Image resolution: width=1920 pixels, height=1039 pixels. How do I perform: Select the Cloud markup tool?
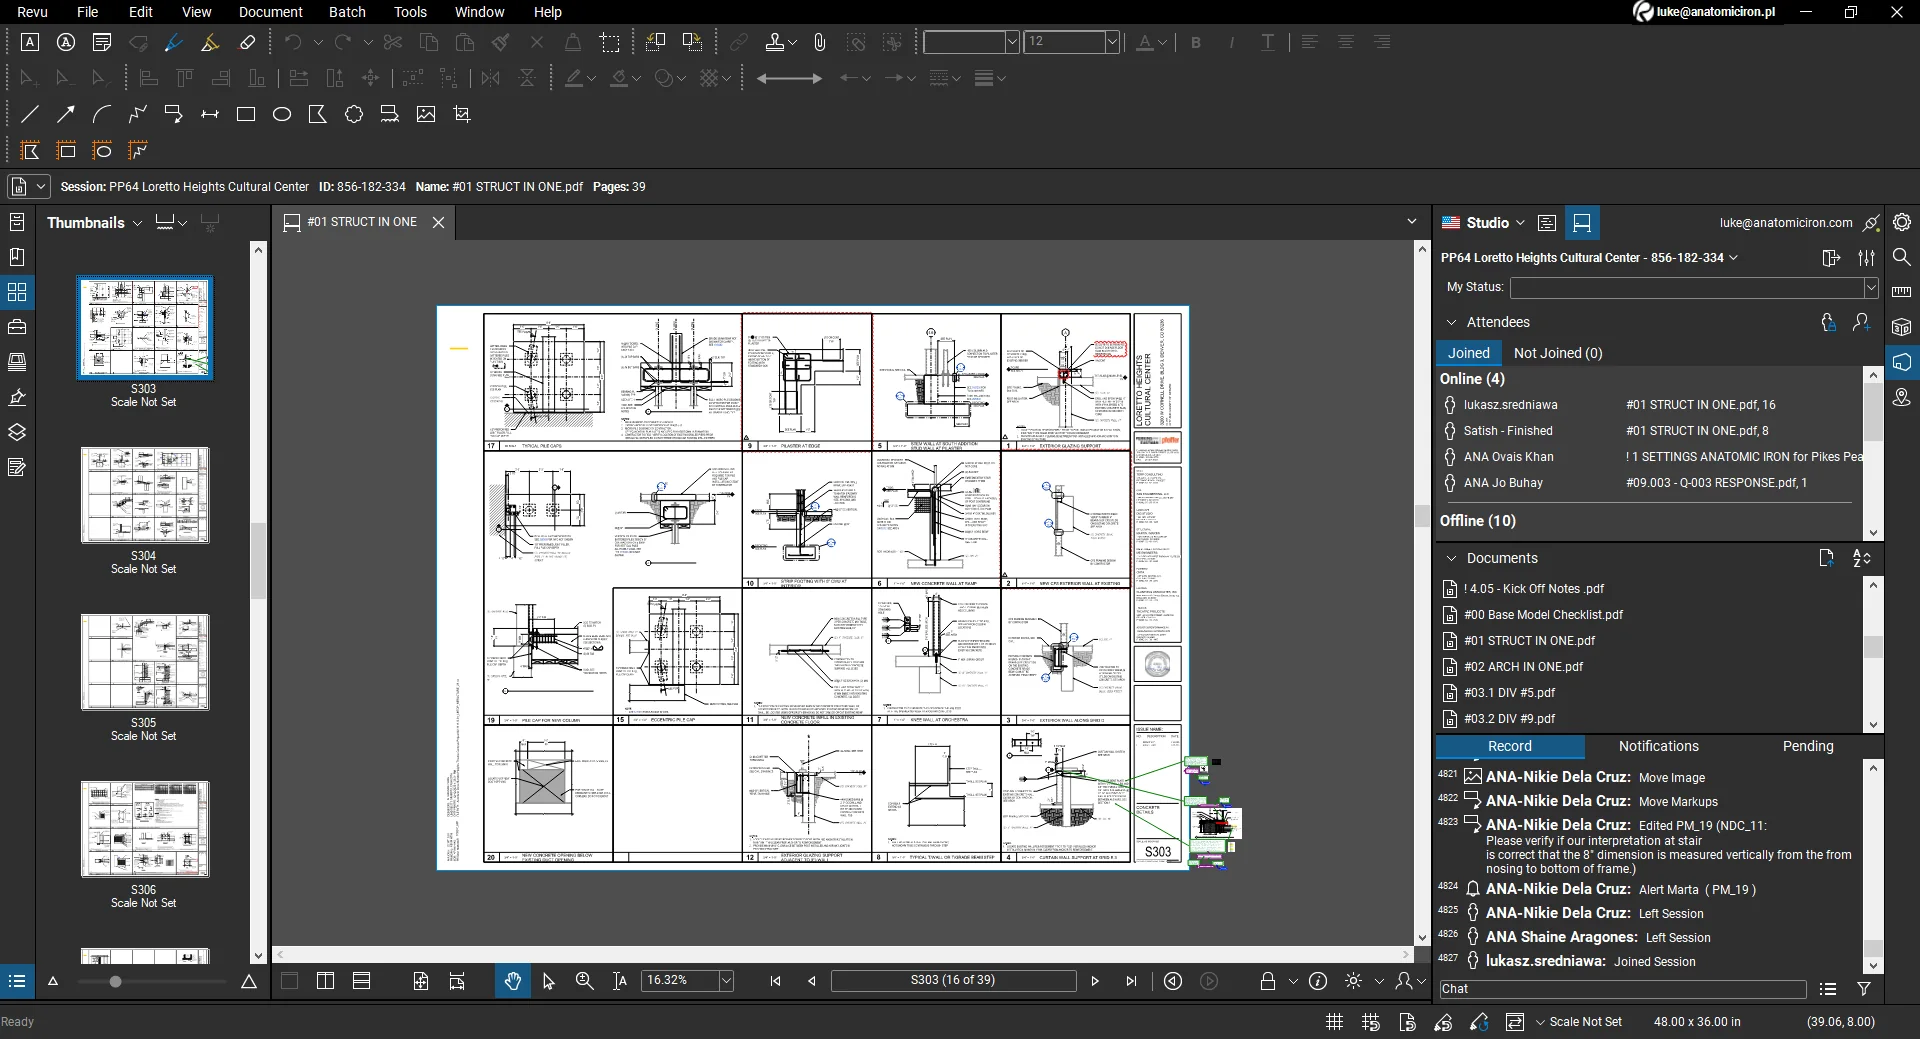[x=354, y=114]
